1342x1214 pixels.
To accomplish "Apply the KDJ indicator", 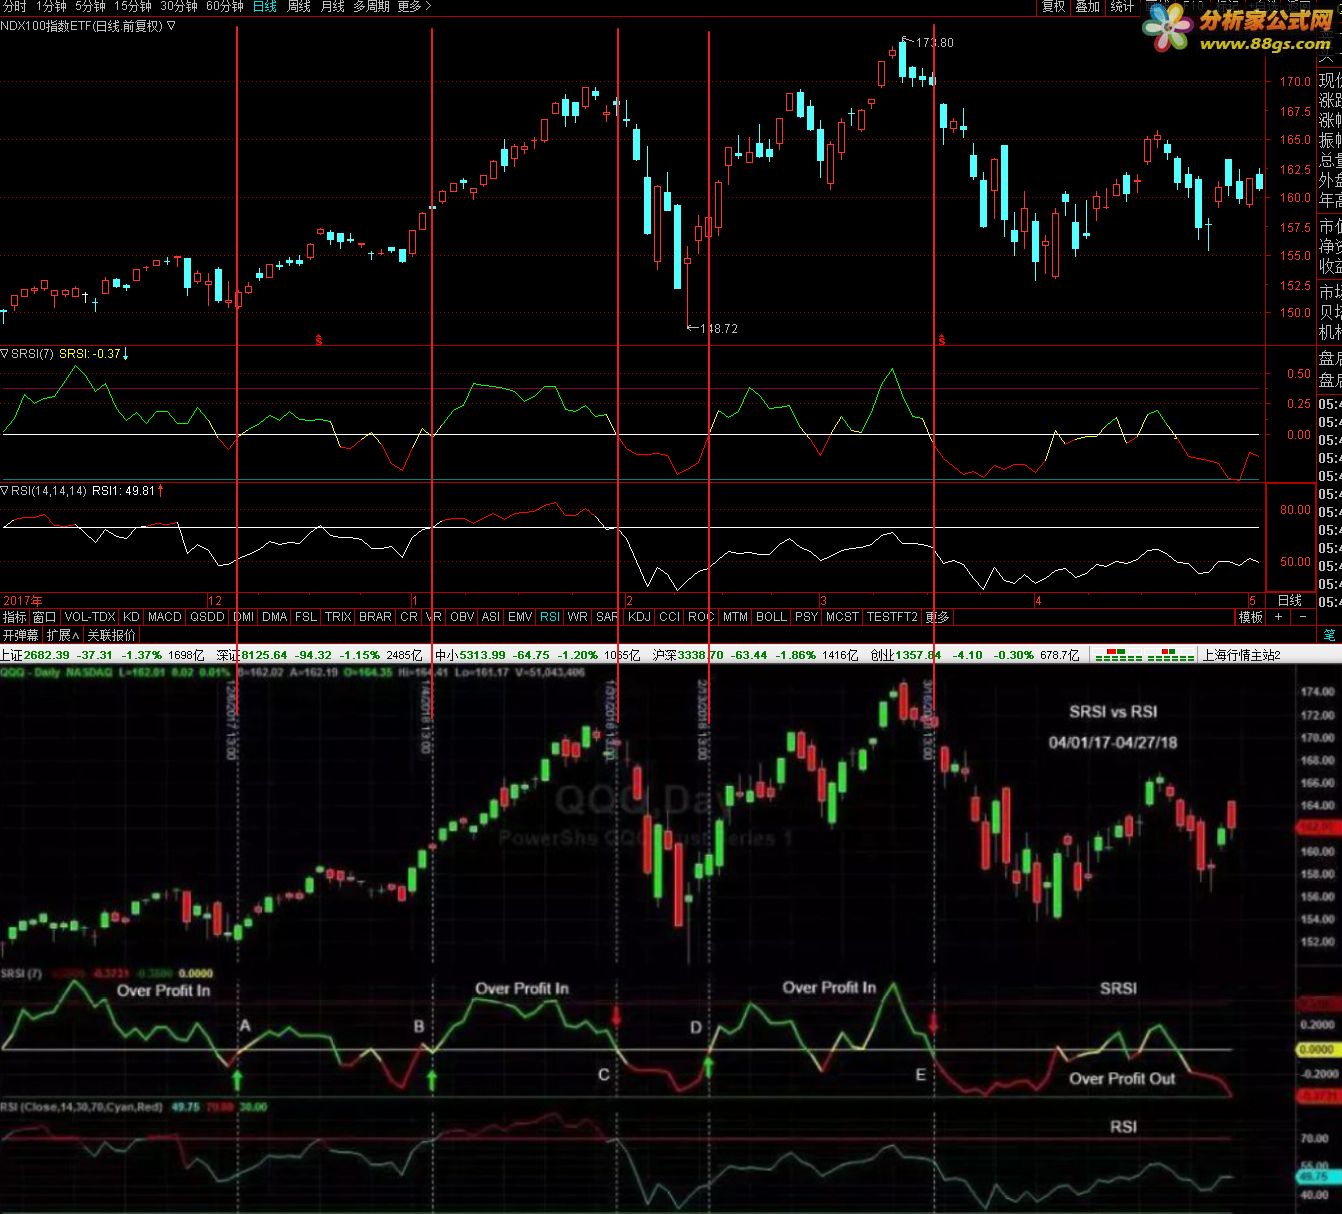I will point(640,617).
